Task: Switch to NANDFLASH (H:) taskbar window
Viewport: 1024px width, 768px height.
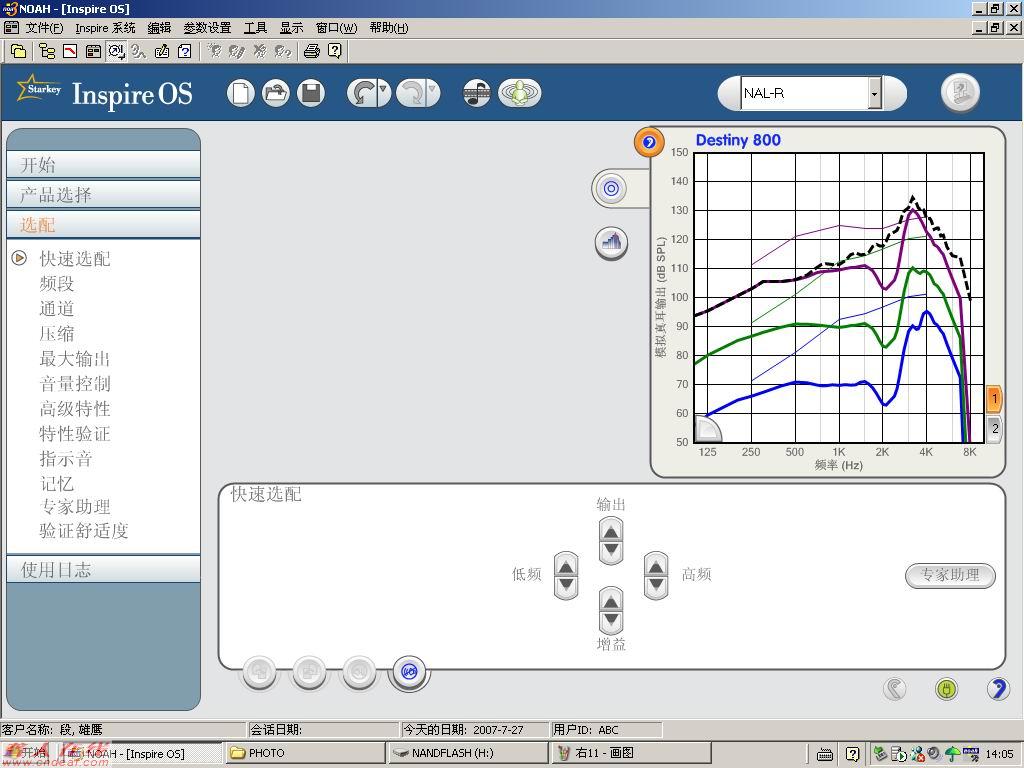Action: coord(468,753)
